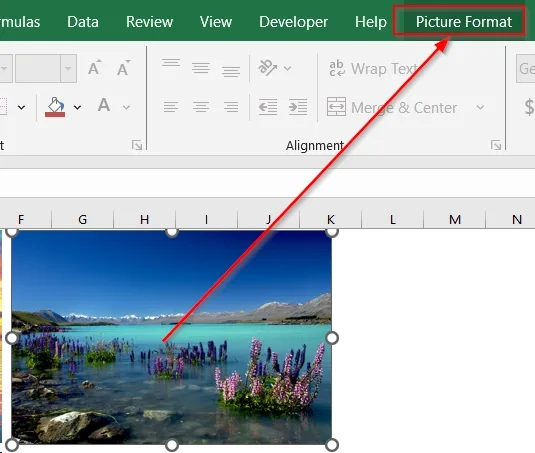Select column L header
535x453 pixels.
pyautogui.click(x=392, y=219)
